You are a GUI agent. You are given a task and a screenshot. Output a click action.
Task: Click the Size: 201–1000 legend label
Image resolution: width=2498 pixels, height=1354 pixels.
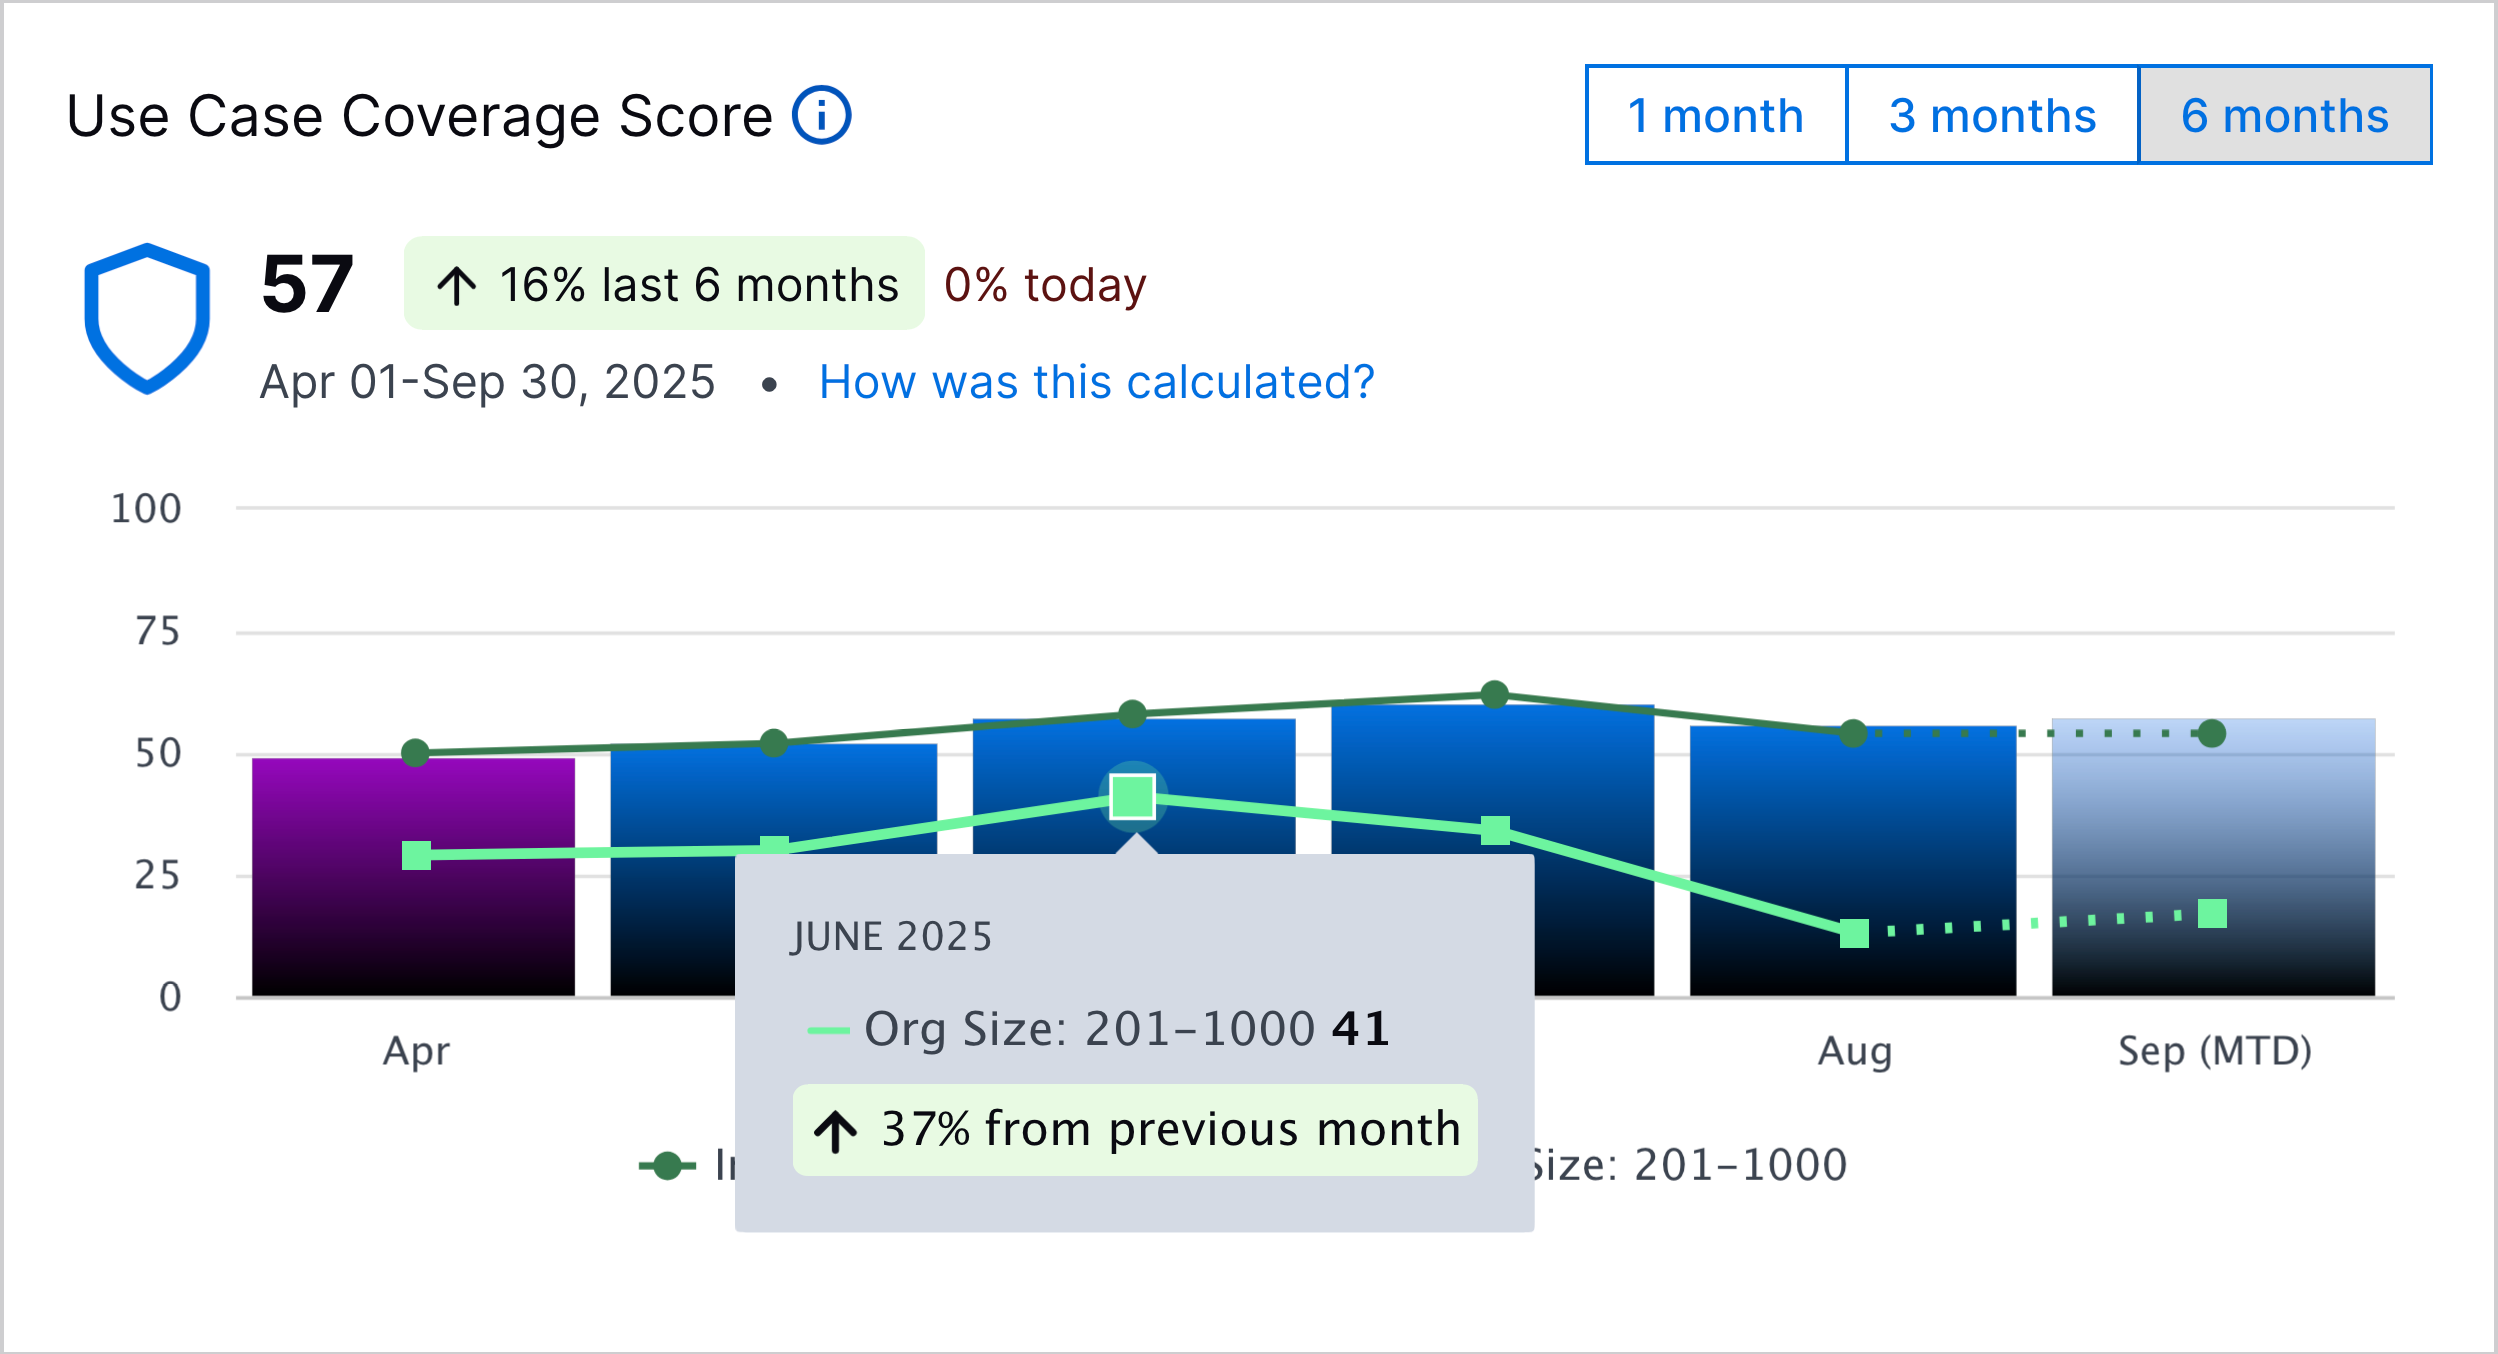[1689, 1165]
